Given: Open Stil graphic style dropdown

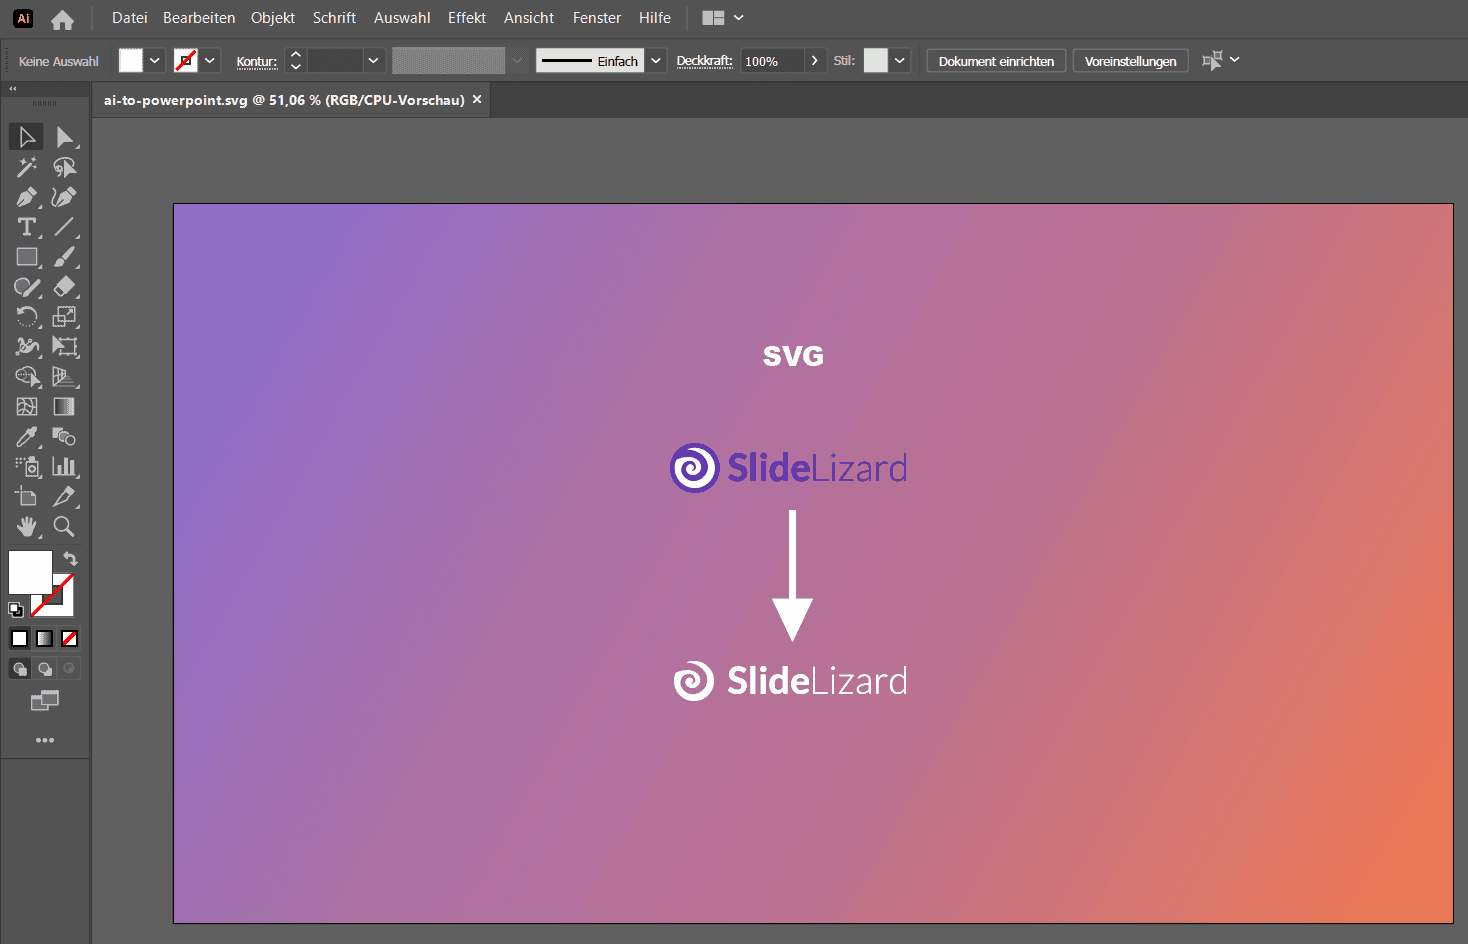Looking at the screenshot, I should pos(900,60).
